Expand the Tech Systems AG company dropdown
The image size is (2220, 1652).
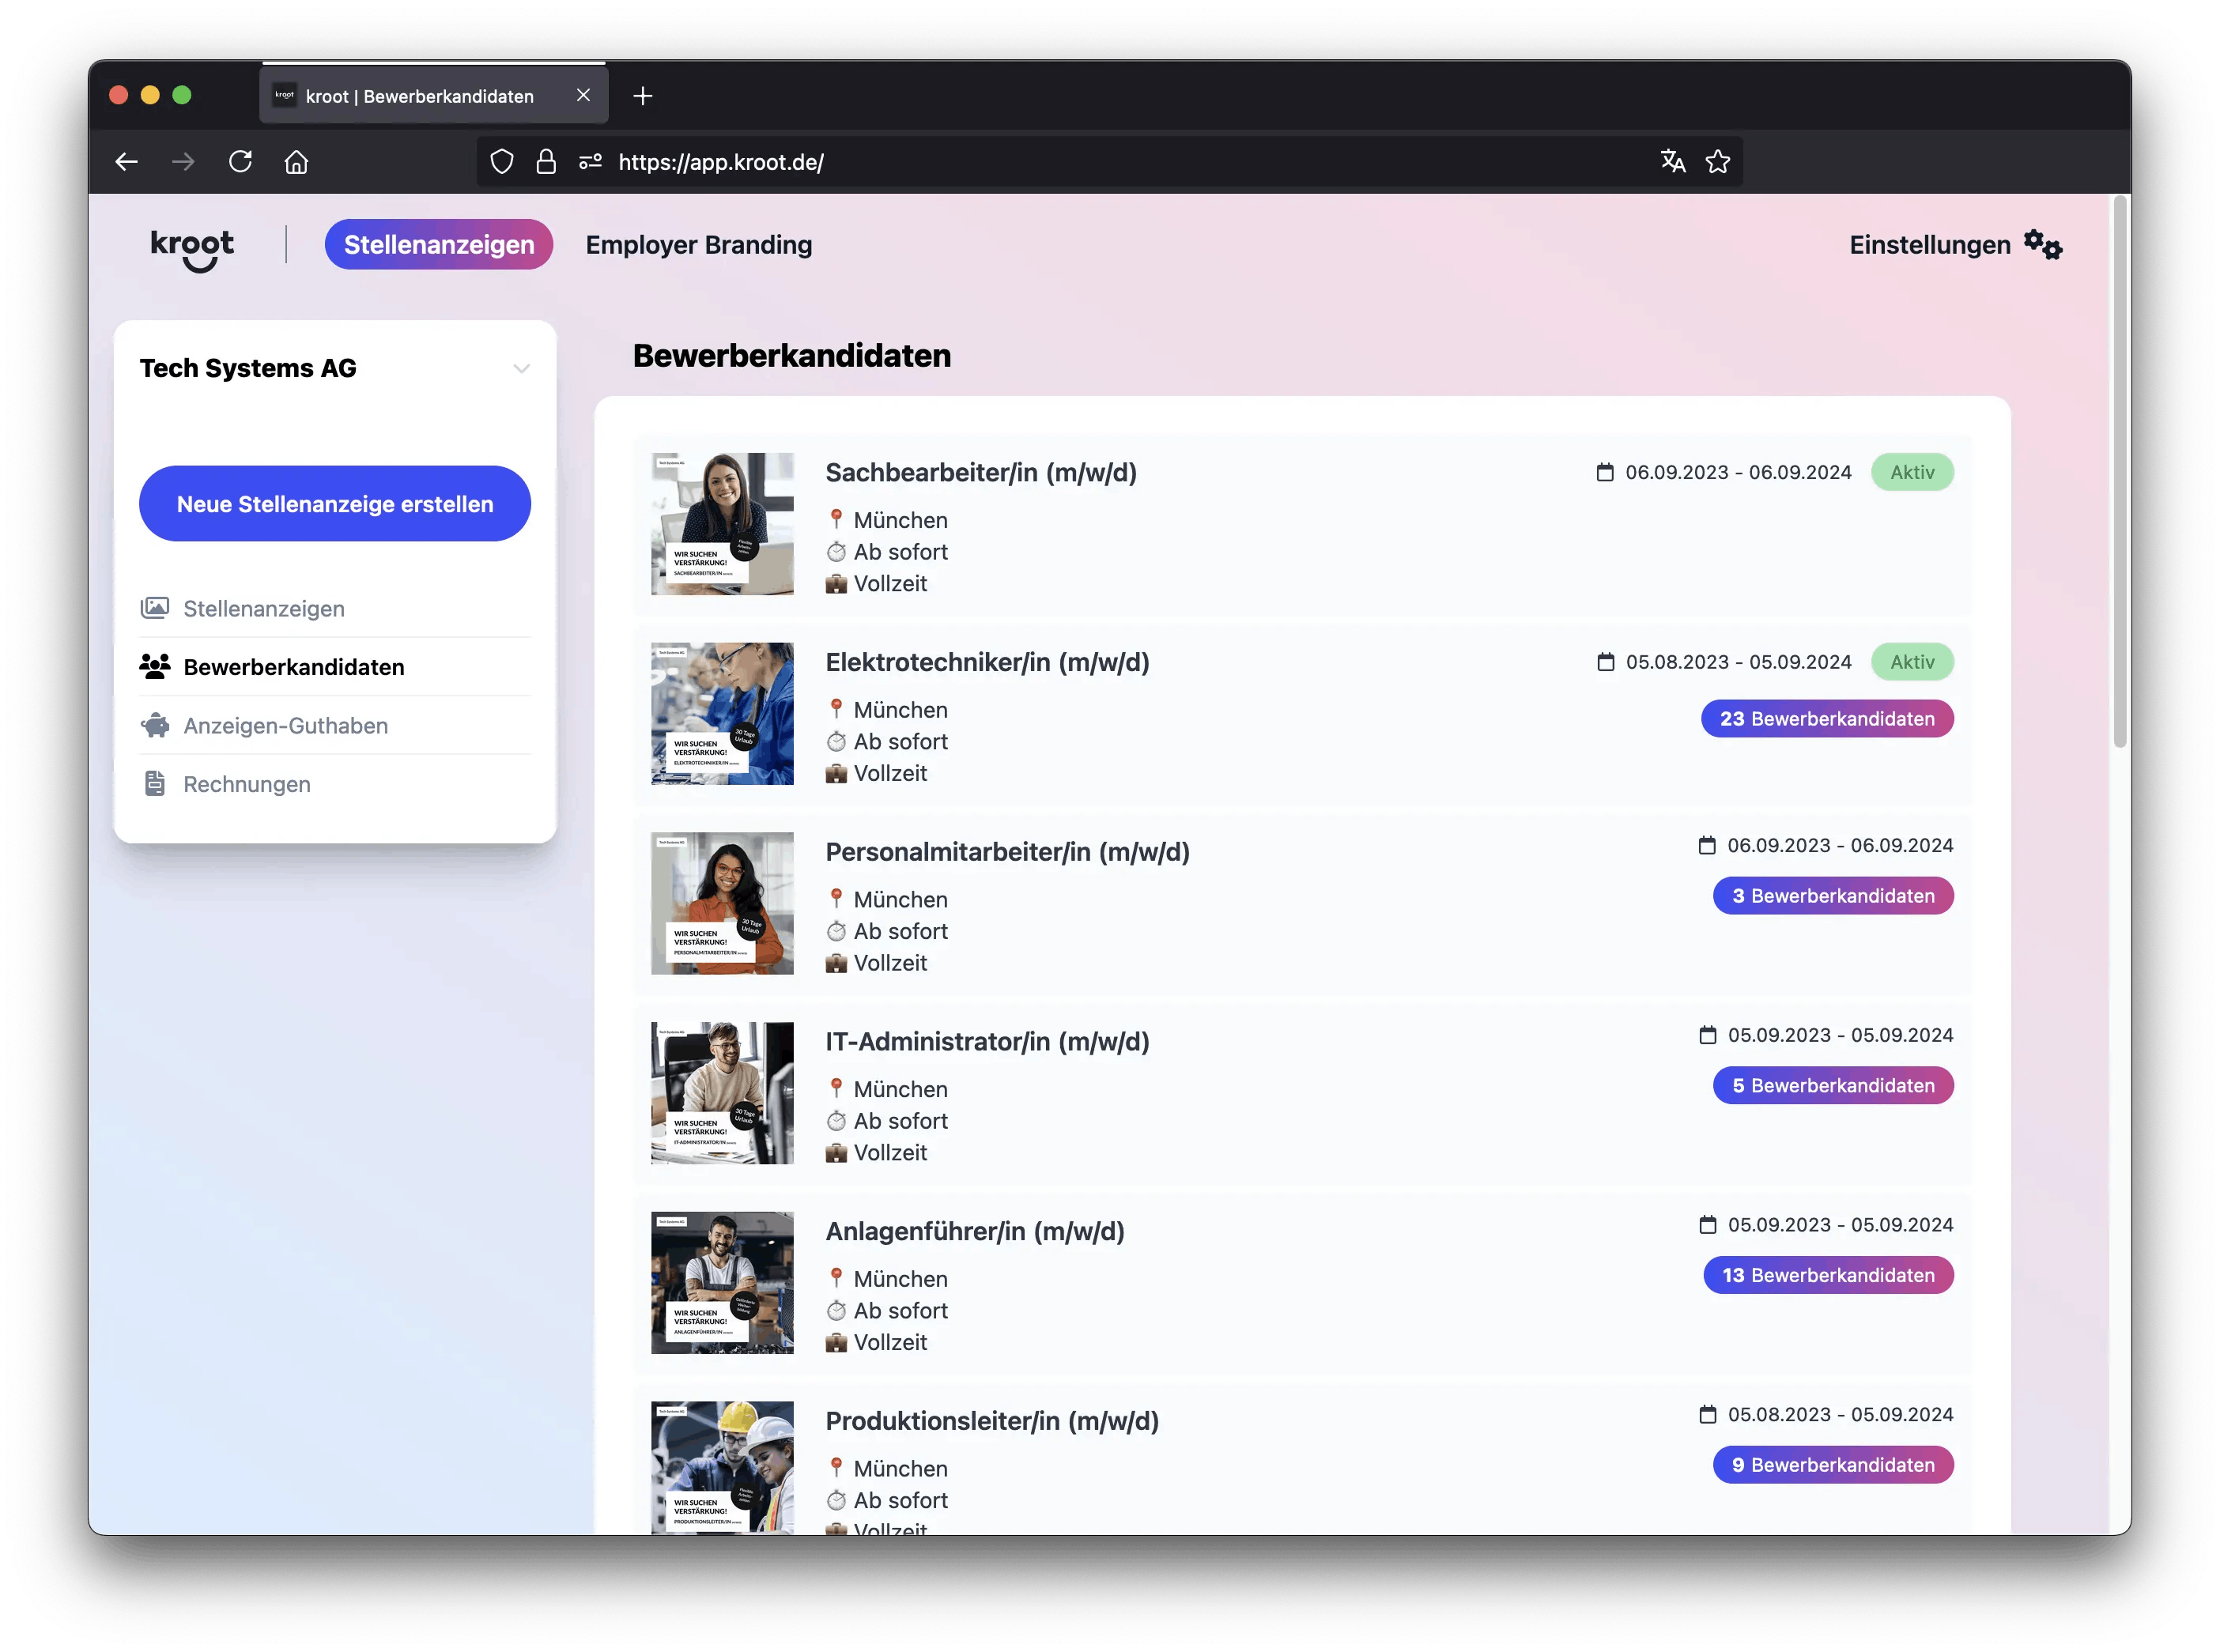[x=521, y=369]
